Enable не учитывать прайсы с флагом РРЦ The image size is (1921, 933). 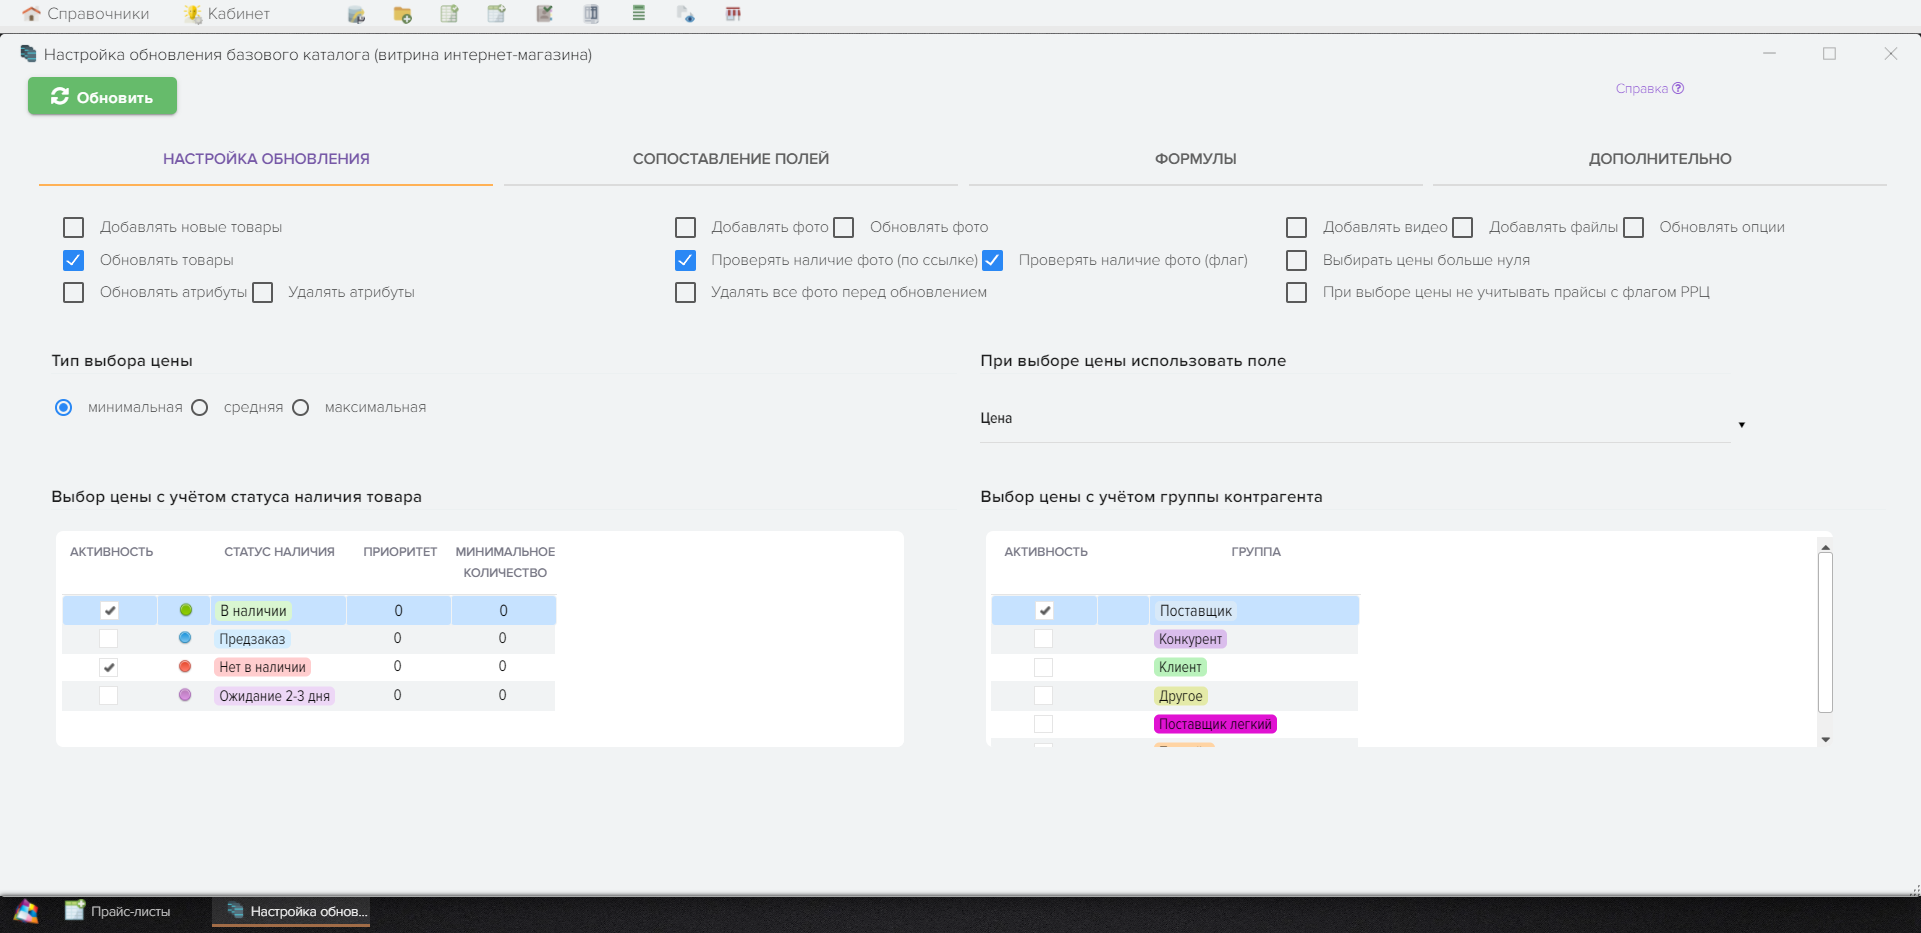[1297, 292]
